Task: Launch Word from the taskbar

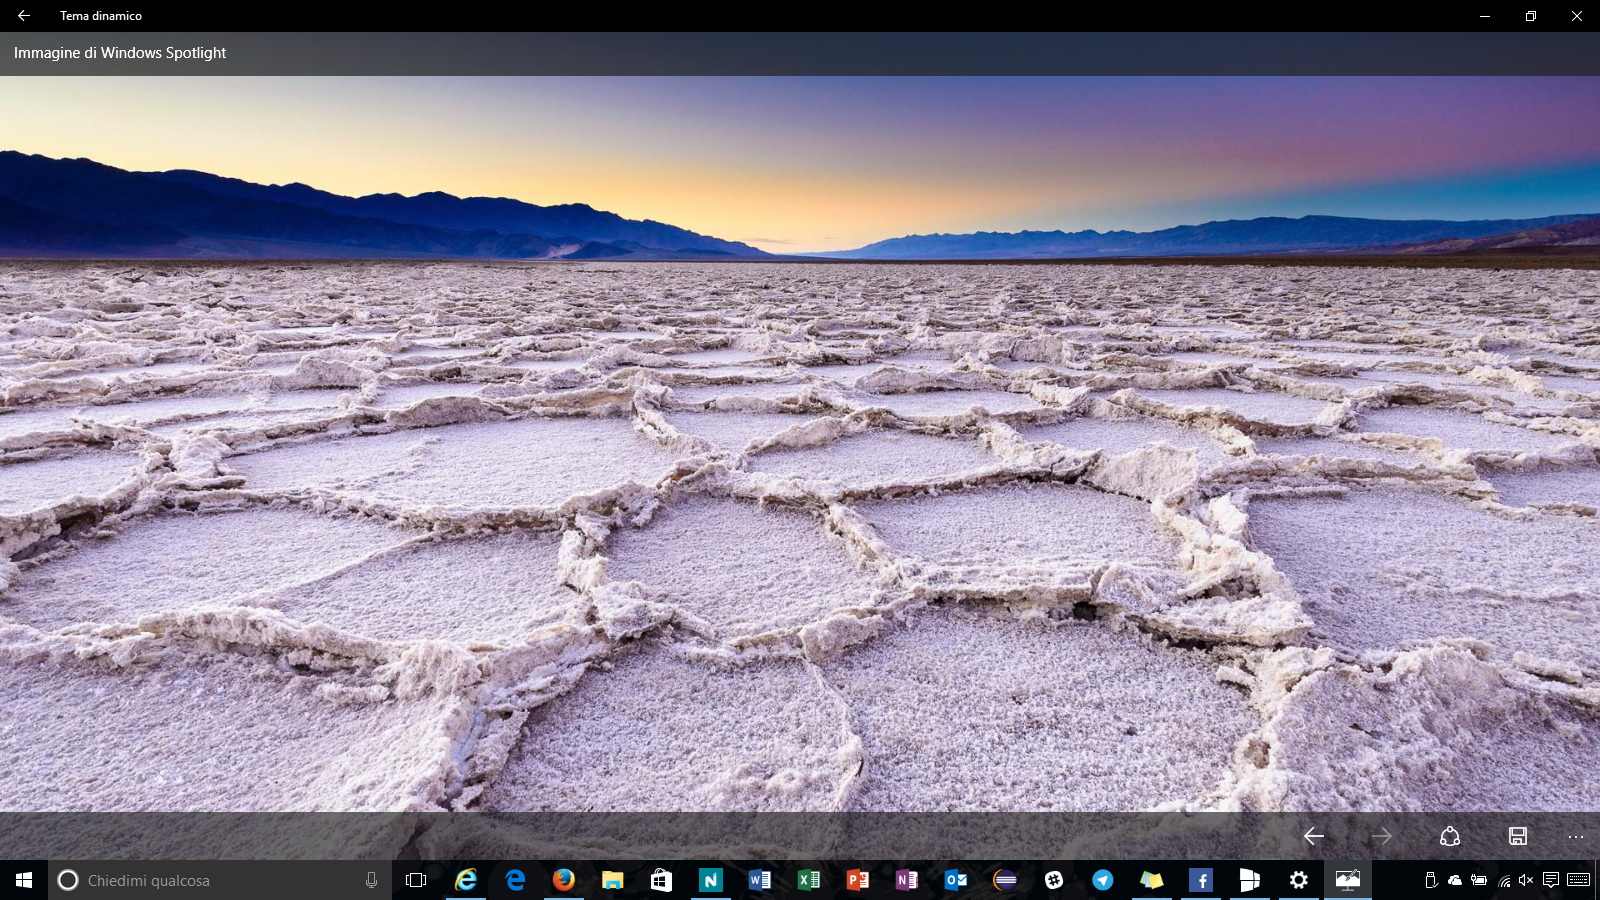Action: tap(760, 880)
